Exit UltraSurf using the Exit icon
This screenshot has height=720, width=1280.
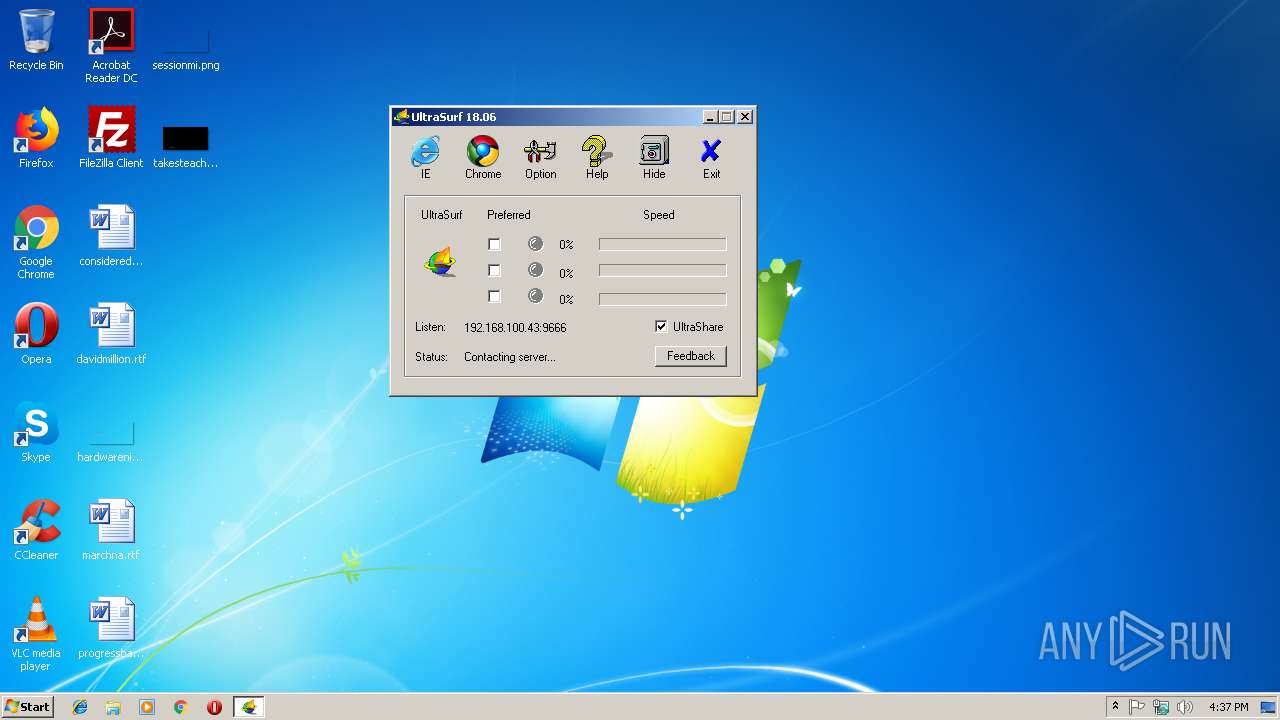coord(711,158)
